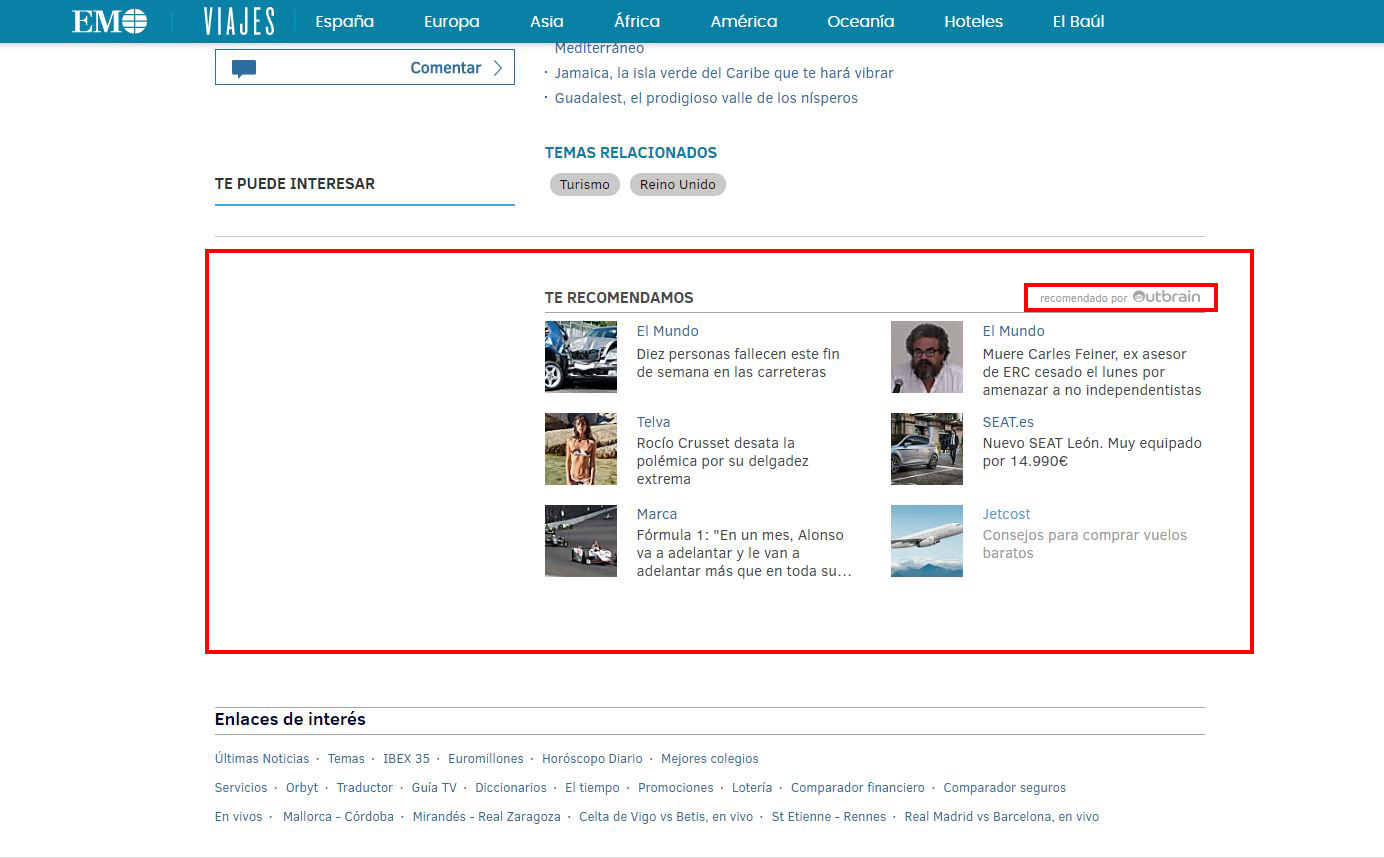Open 'Consejos para comprar vuelos baratos' headline
Viewport: 1384px width, 858px height.
1085,544
